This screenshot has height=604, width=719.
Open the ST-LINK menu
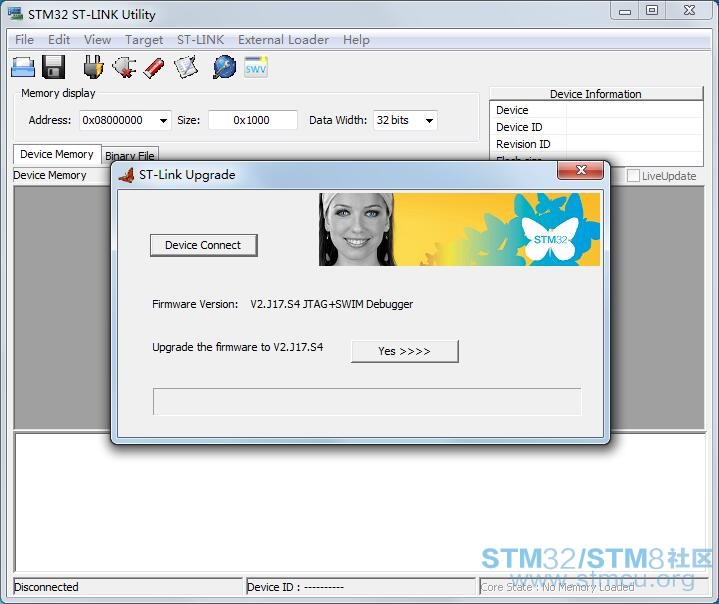point(200,40)
